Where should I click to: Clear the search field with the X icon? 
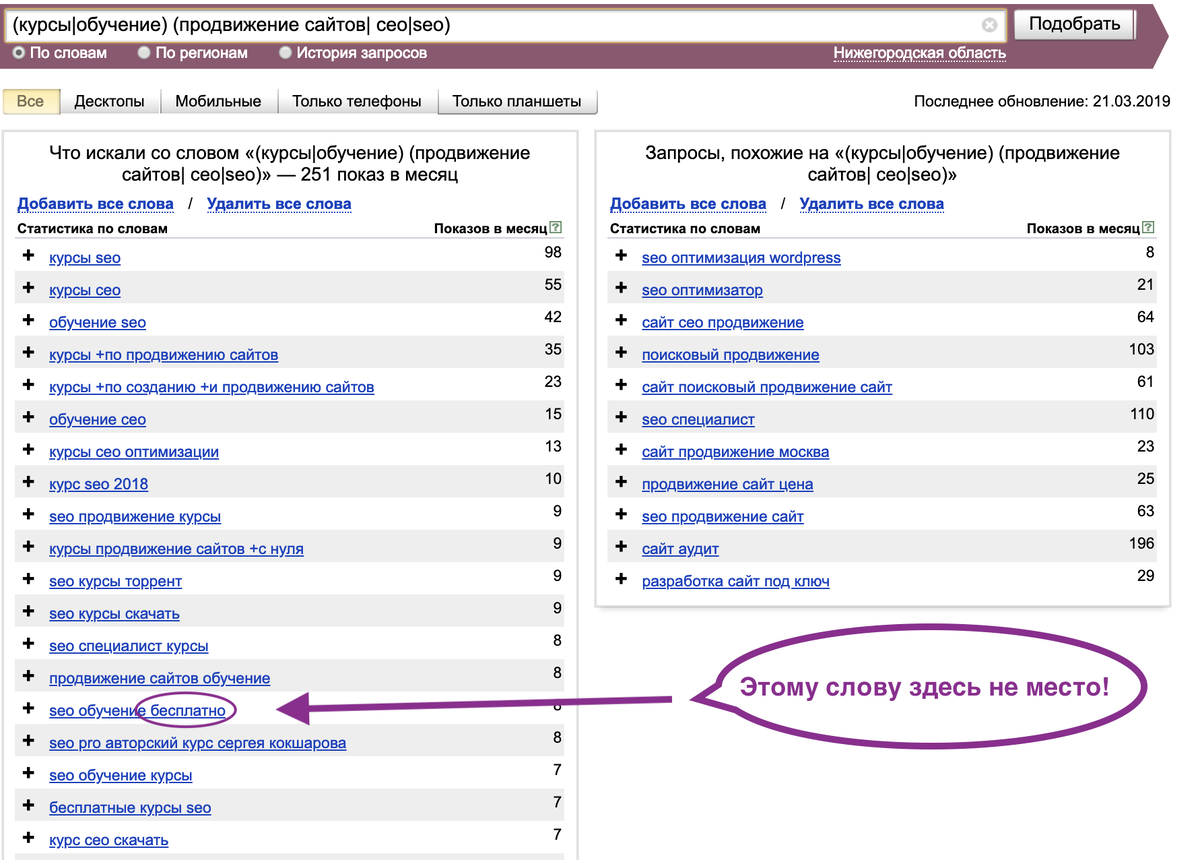pyautogui.click(x=989, y=25)
